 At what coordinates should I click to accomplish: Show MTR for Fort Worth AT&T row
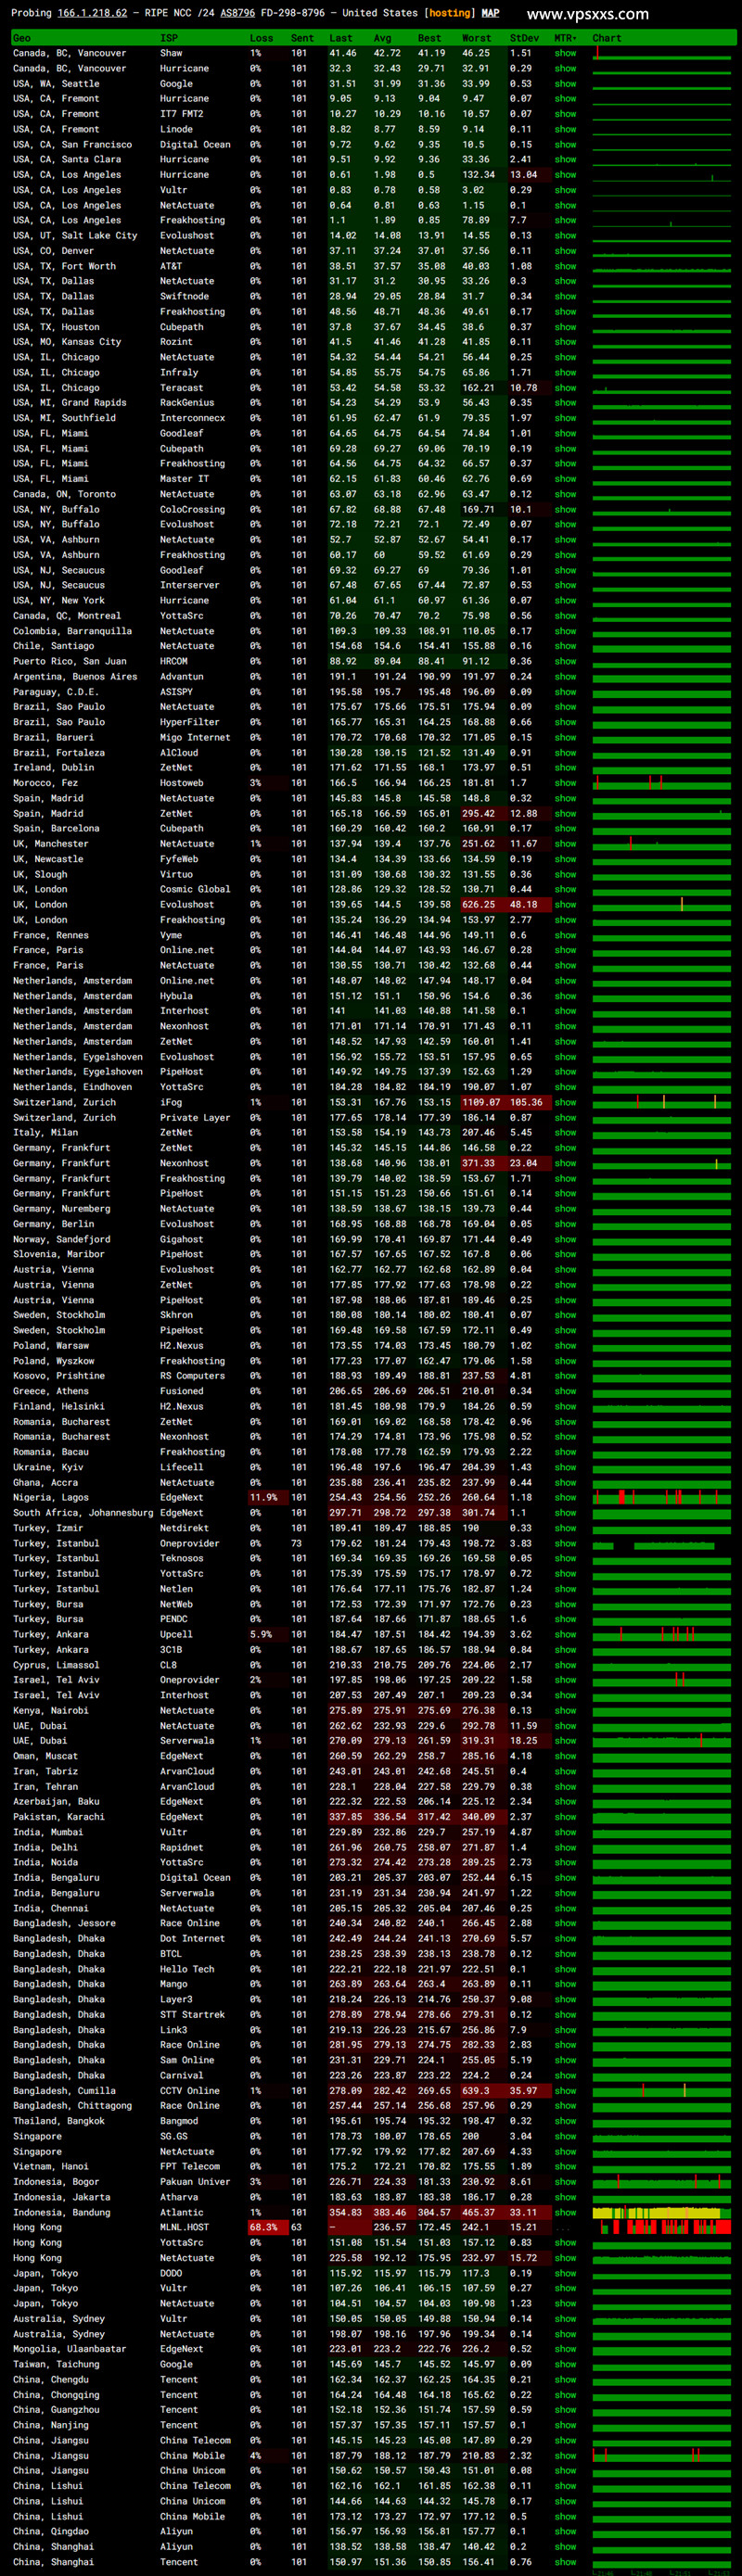[566, 266]
